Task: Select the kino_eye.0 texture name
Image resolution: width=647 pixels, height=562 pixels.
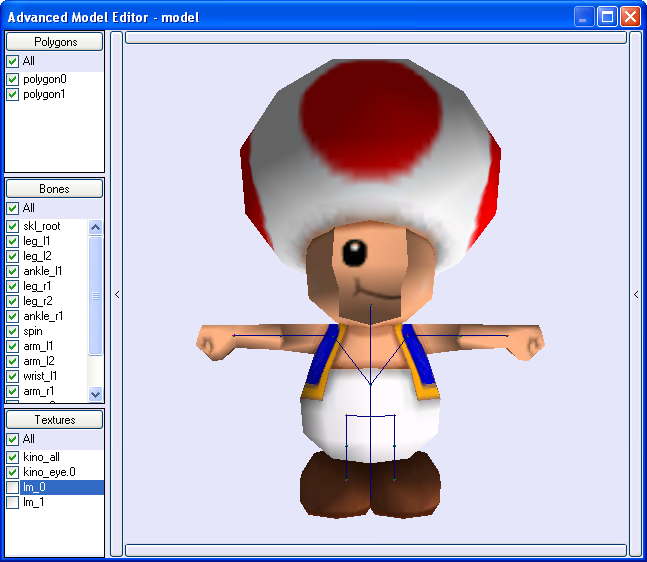Action: pos(49,472)
